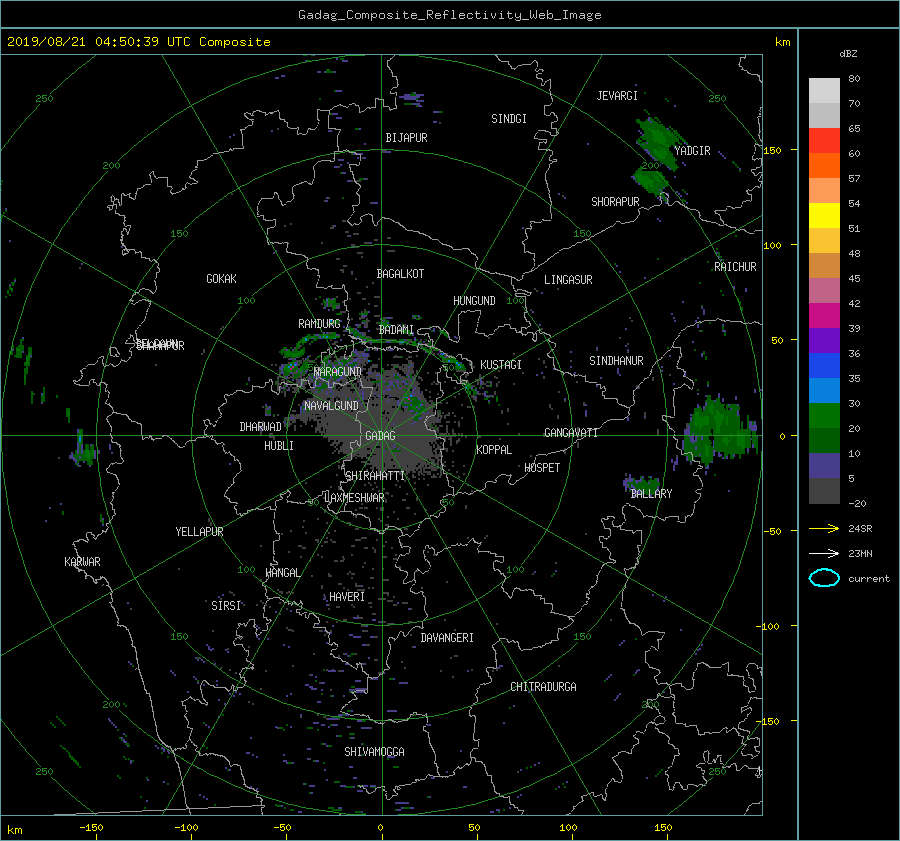Click the SHORAPUR city label

coord(615,202)
